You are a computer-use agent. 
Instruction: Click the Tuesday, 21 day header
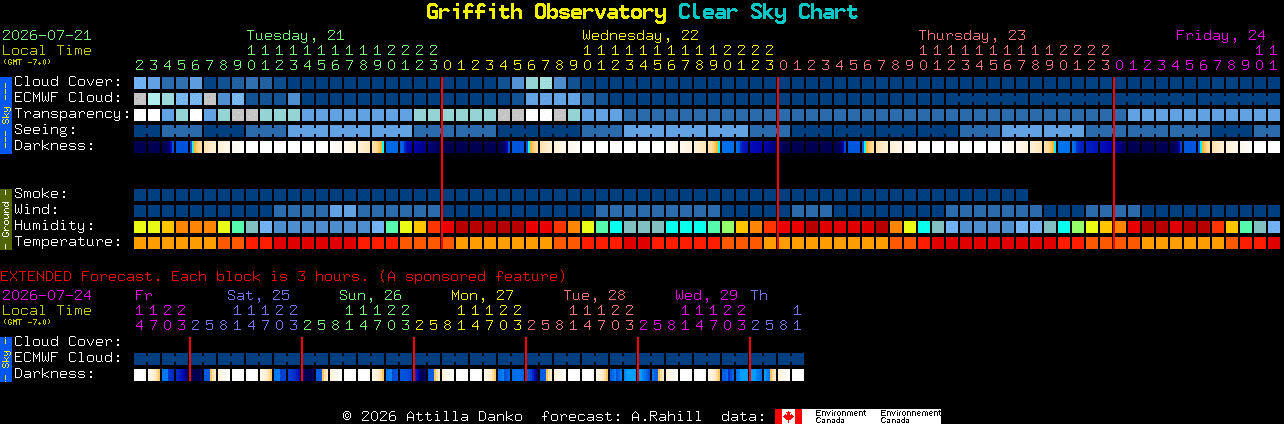295,35
